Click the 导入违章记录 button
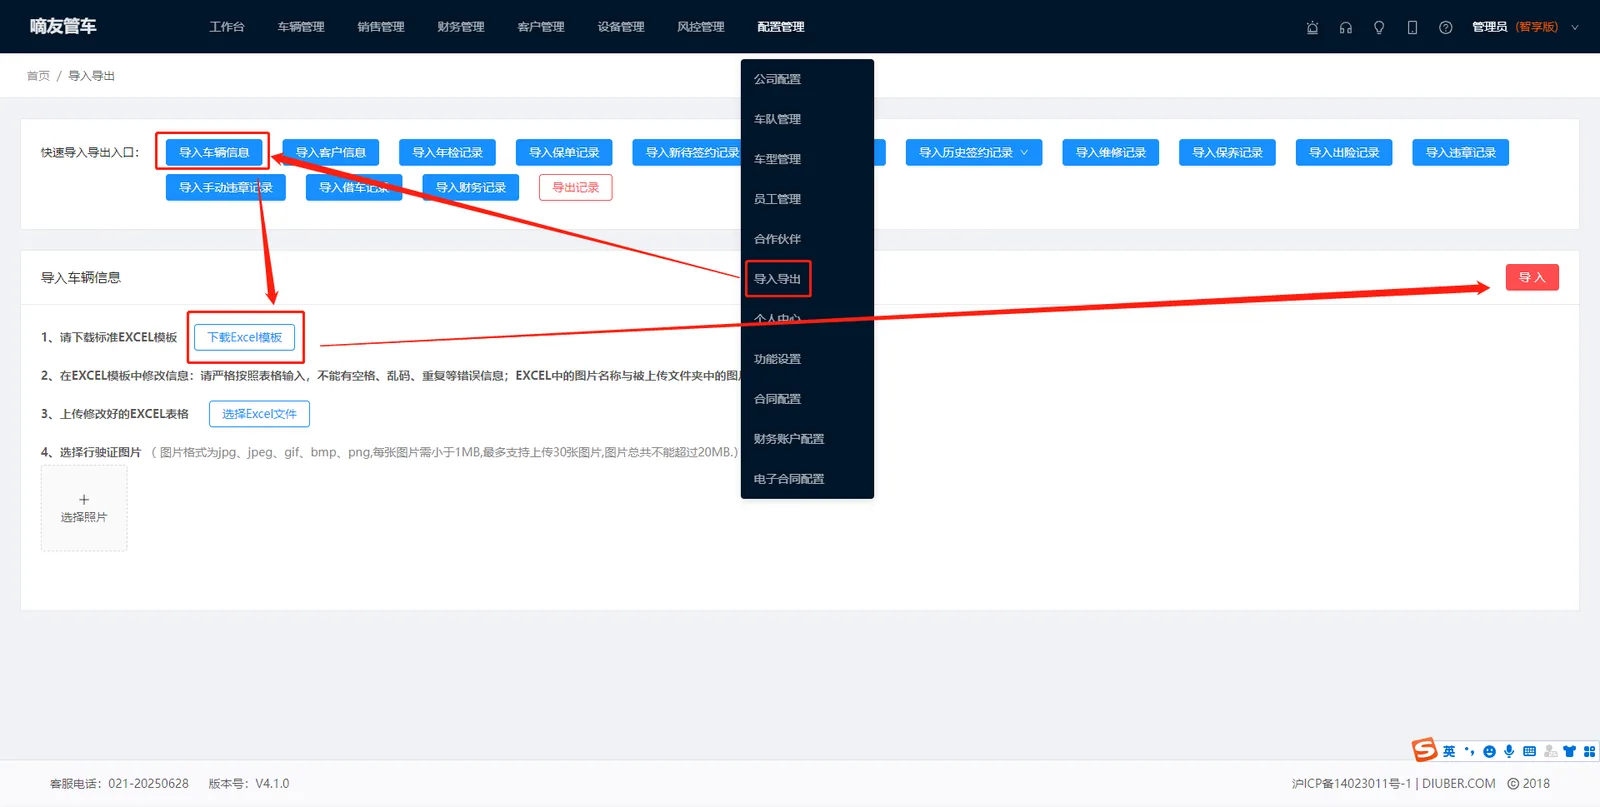Image resolution: width=1600 pixels, height=807 pixels. (1461, 152)
